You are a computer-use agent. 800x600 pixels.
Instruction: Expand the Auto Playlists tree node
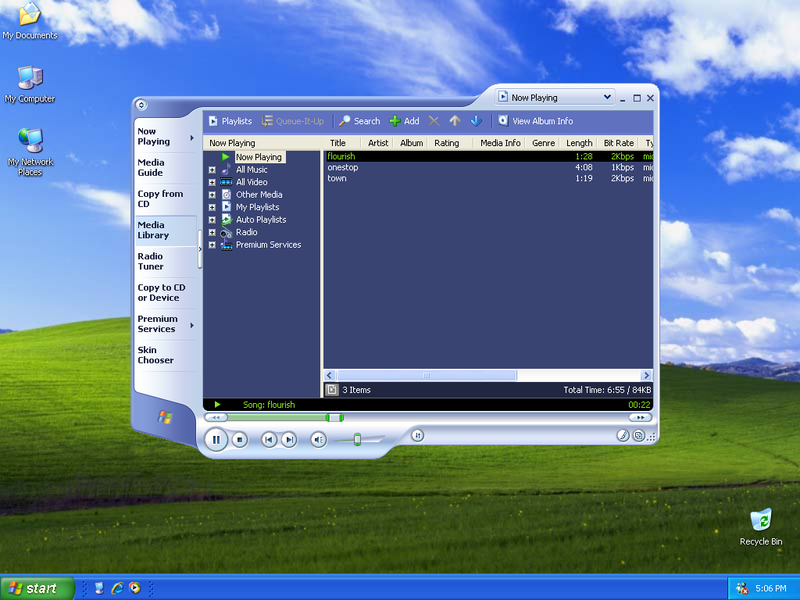[212, 220]
